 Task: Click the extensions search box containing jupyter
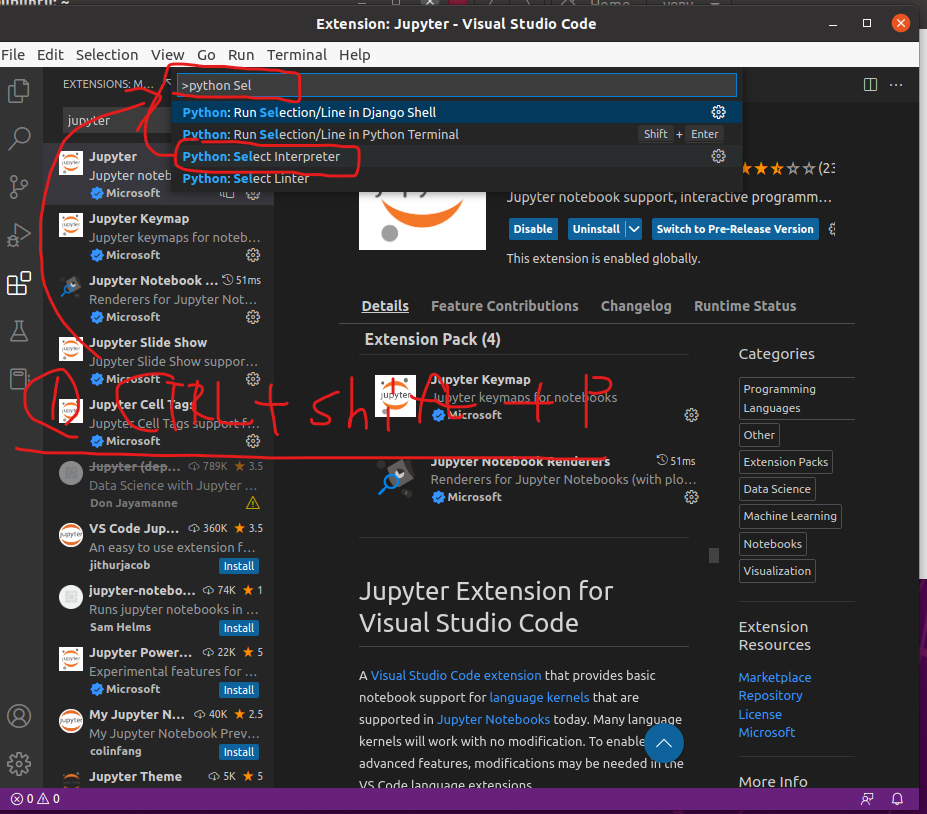117,121
